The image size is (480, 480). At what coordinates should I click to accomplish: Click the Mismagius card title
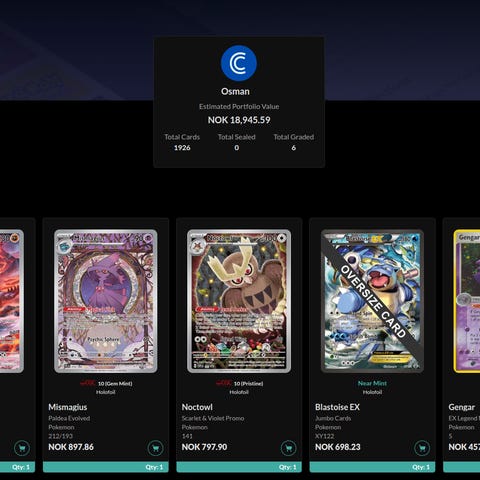[68, 407]
